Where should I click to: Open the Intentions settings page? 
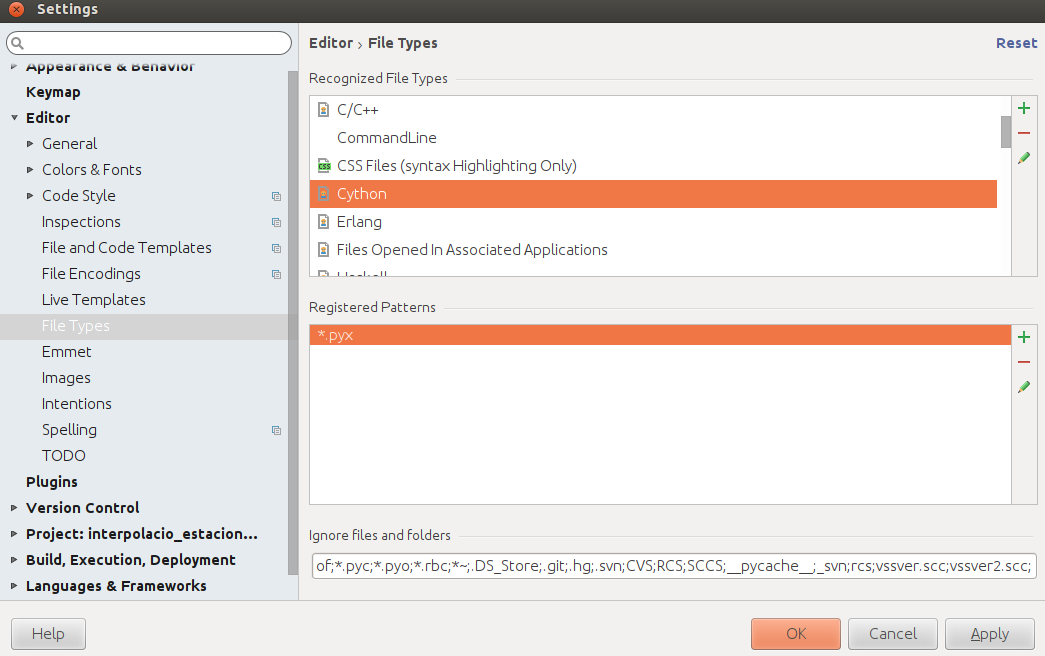tap(77, 403)
